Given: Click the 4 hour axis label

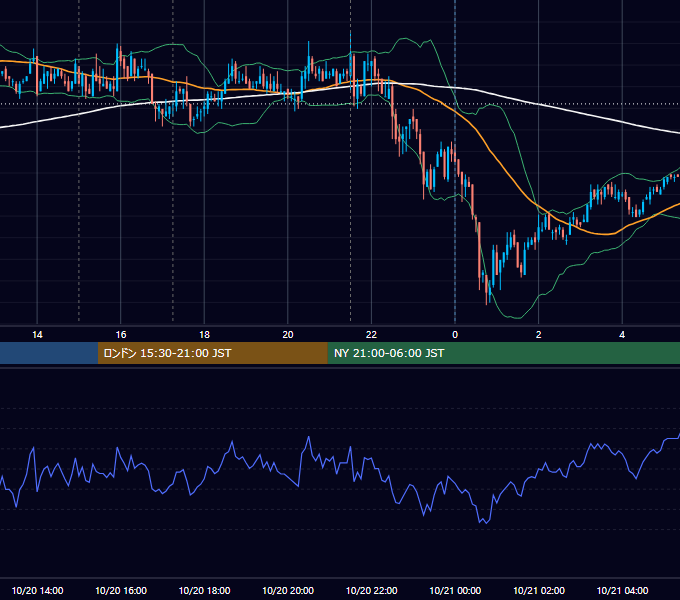Looking at the screenshot, I should click(622, 335).
